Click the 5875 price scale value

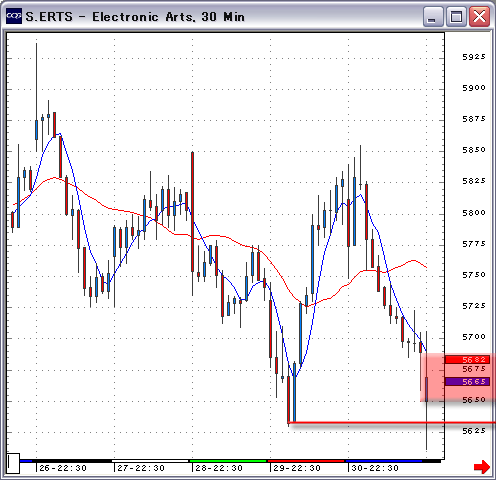pos(474,119)
